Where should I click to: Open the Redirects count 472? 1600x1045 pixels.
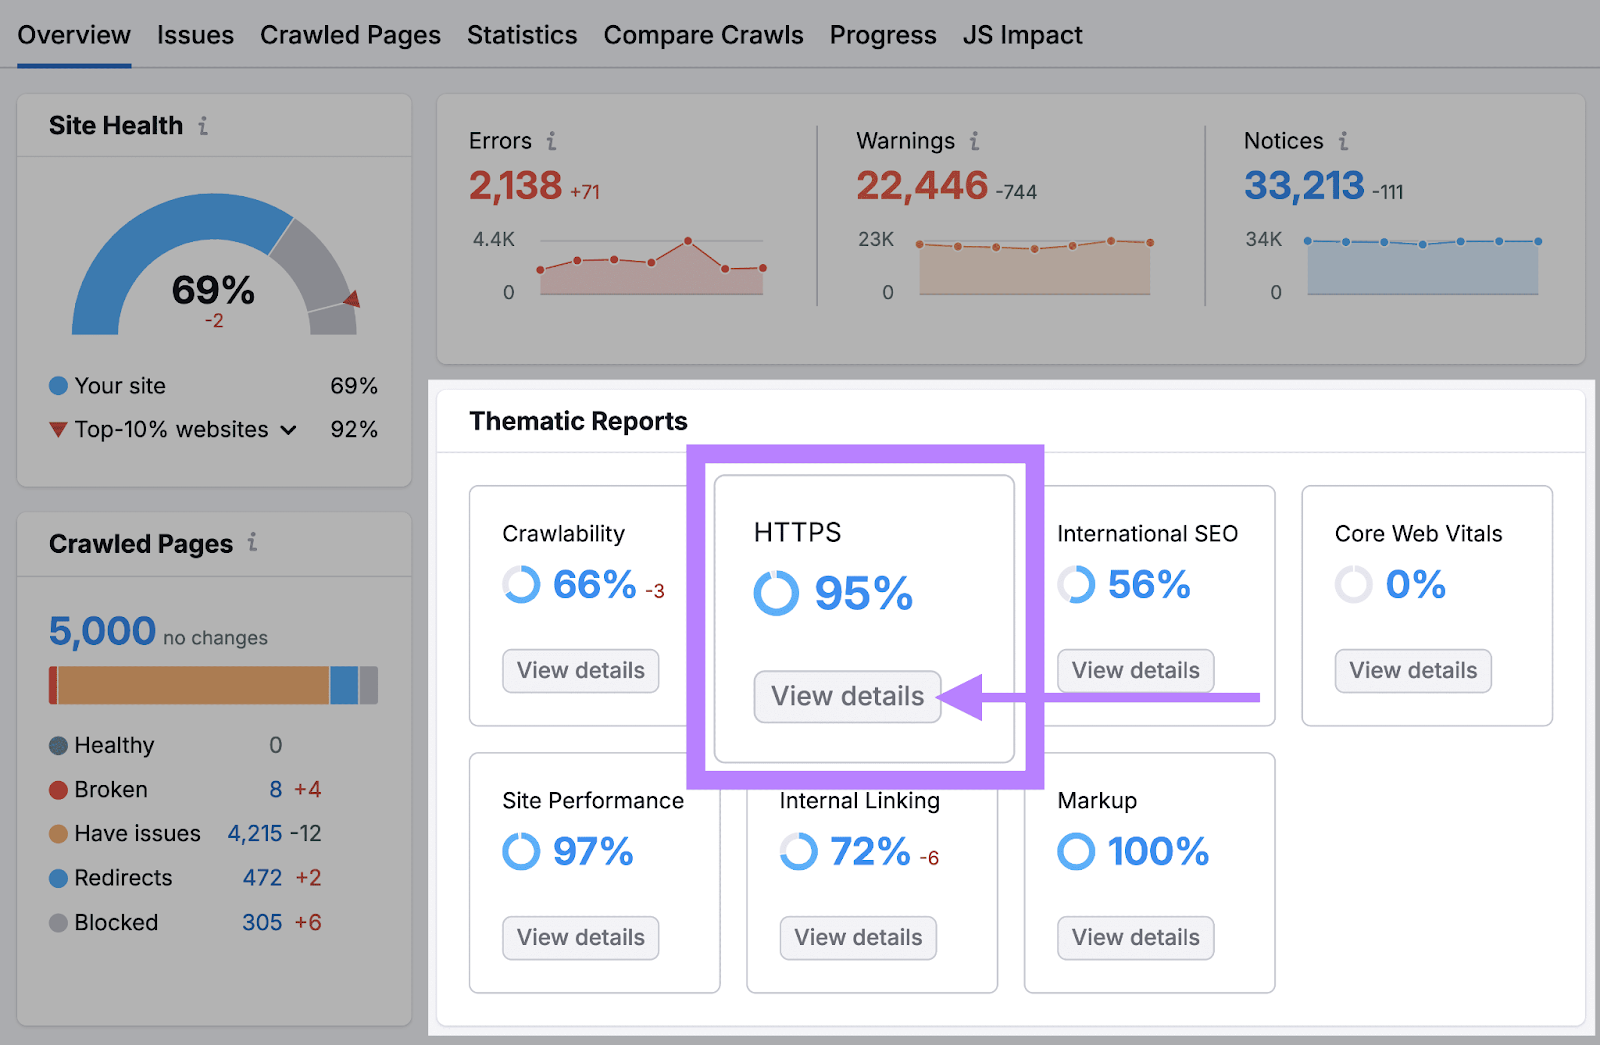point(263,878)
